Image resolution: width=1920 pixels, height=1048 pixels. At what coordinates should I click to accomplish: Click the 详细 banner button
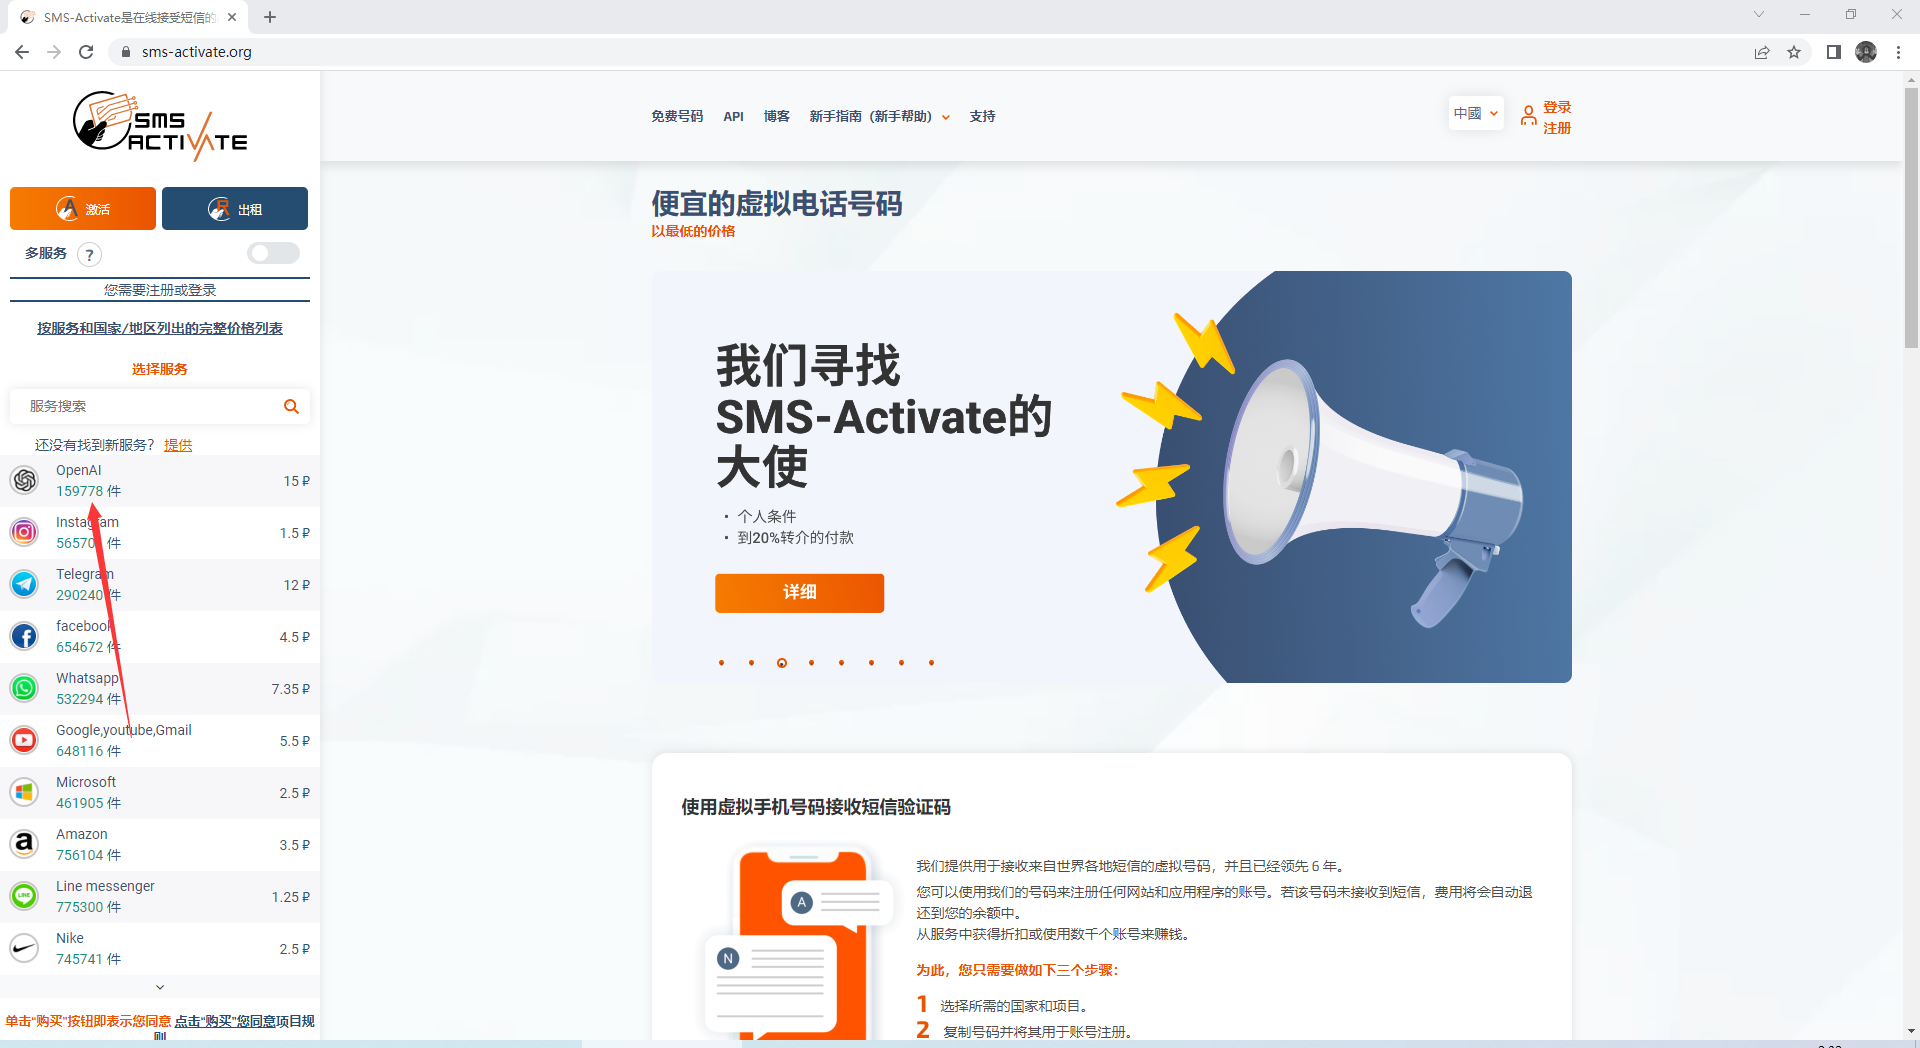click(x=799, y=592)
